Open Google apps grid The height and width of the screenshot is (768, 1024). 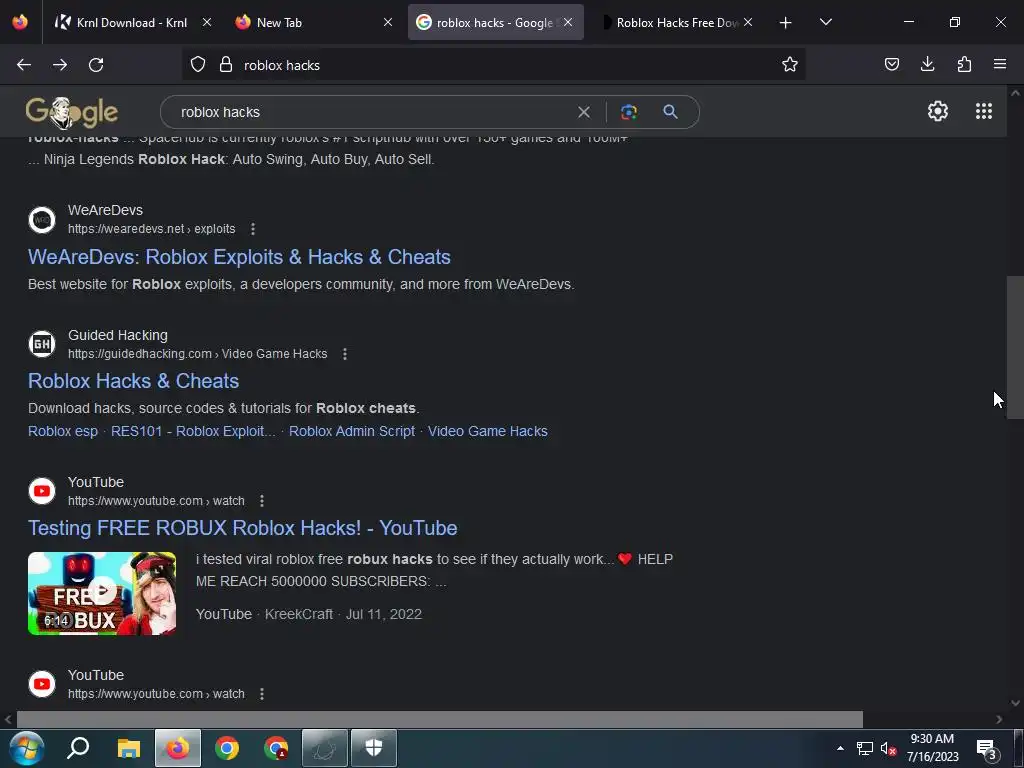tap(984, 111)
